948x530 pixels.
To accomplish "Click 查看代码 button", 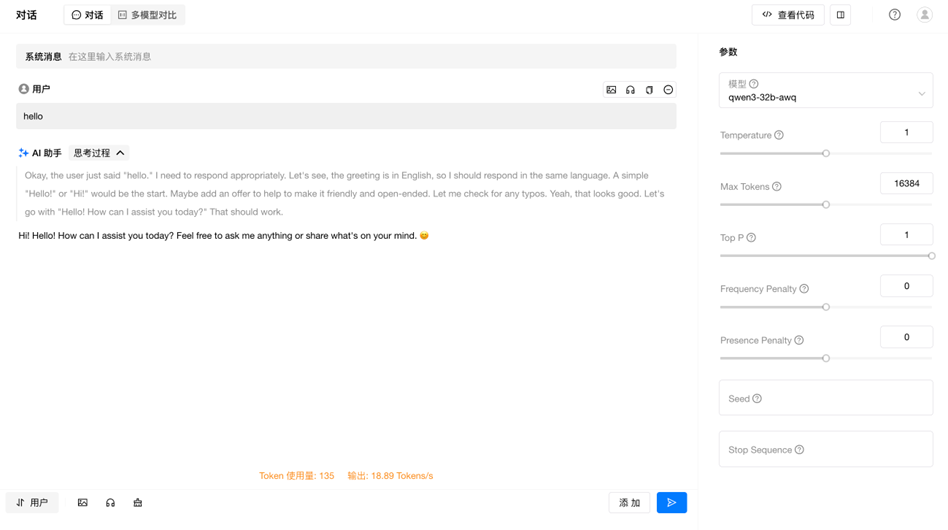I will pyautogui.click(x=788, y=15).
